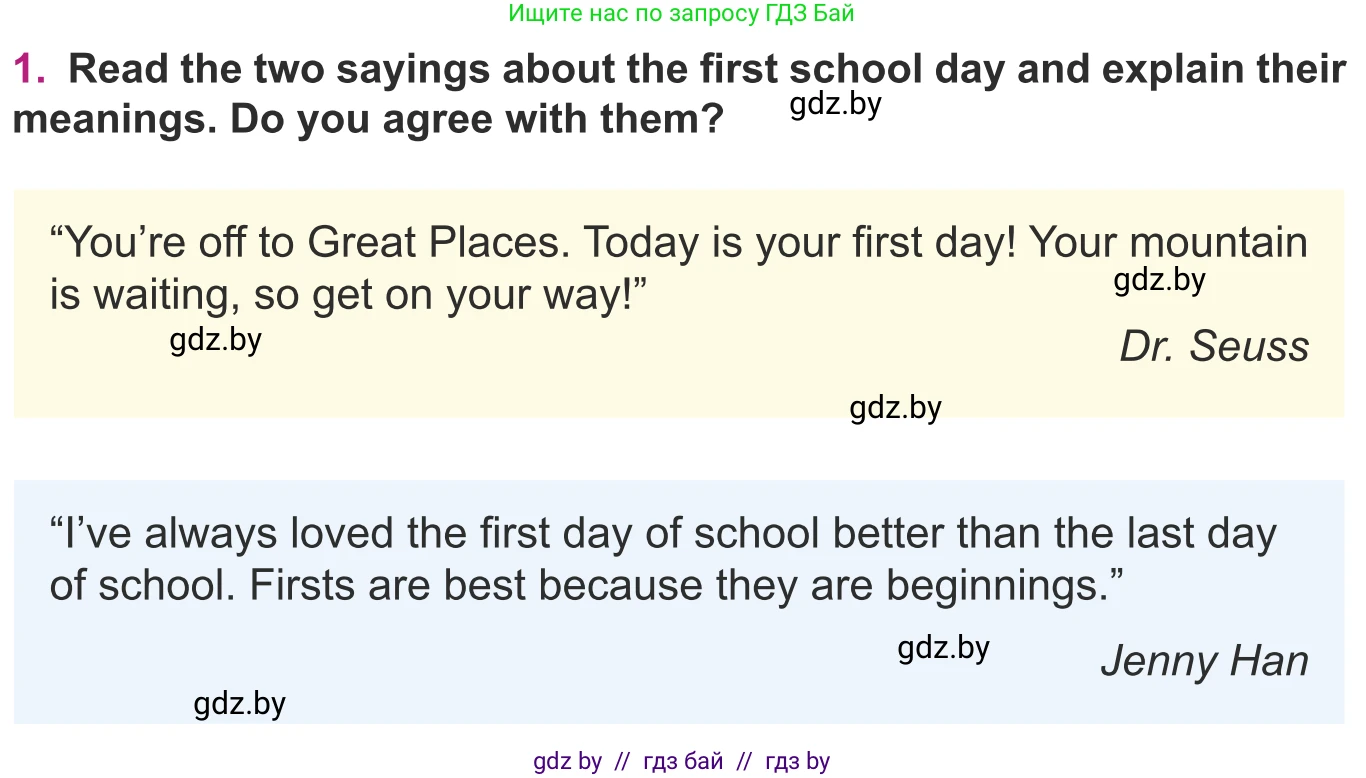The image size is (1366, 778).
Task: Click the "Jenny Han" author name
Action: pyautogui.click(x=1204, y=661)
